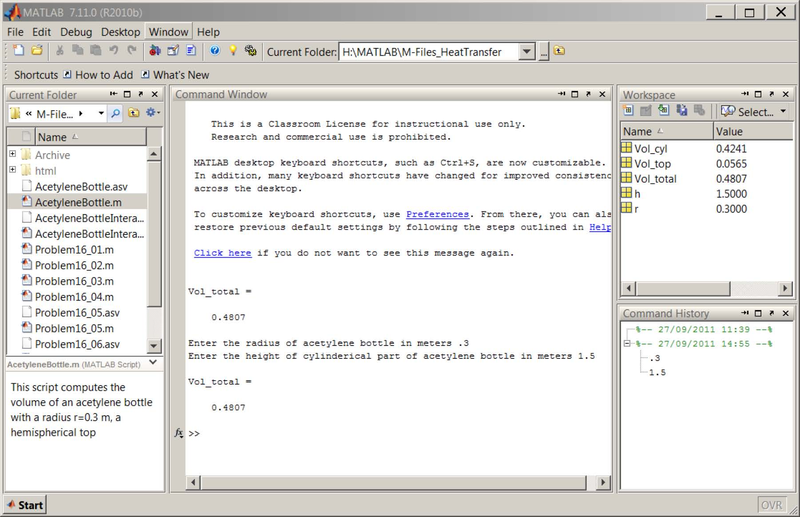Collapse the AcetyleneBottle.m details panel chevron
This screenshot has width=800, height=517.
click(x=153, y=362)
